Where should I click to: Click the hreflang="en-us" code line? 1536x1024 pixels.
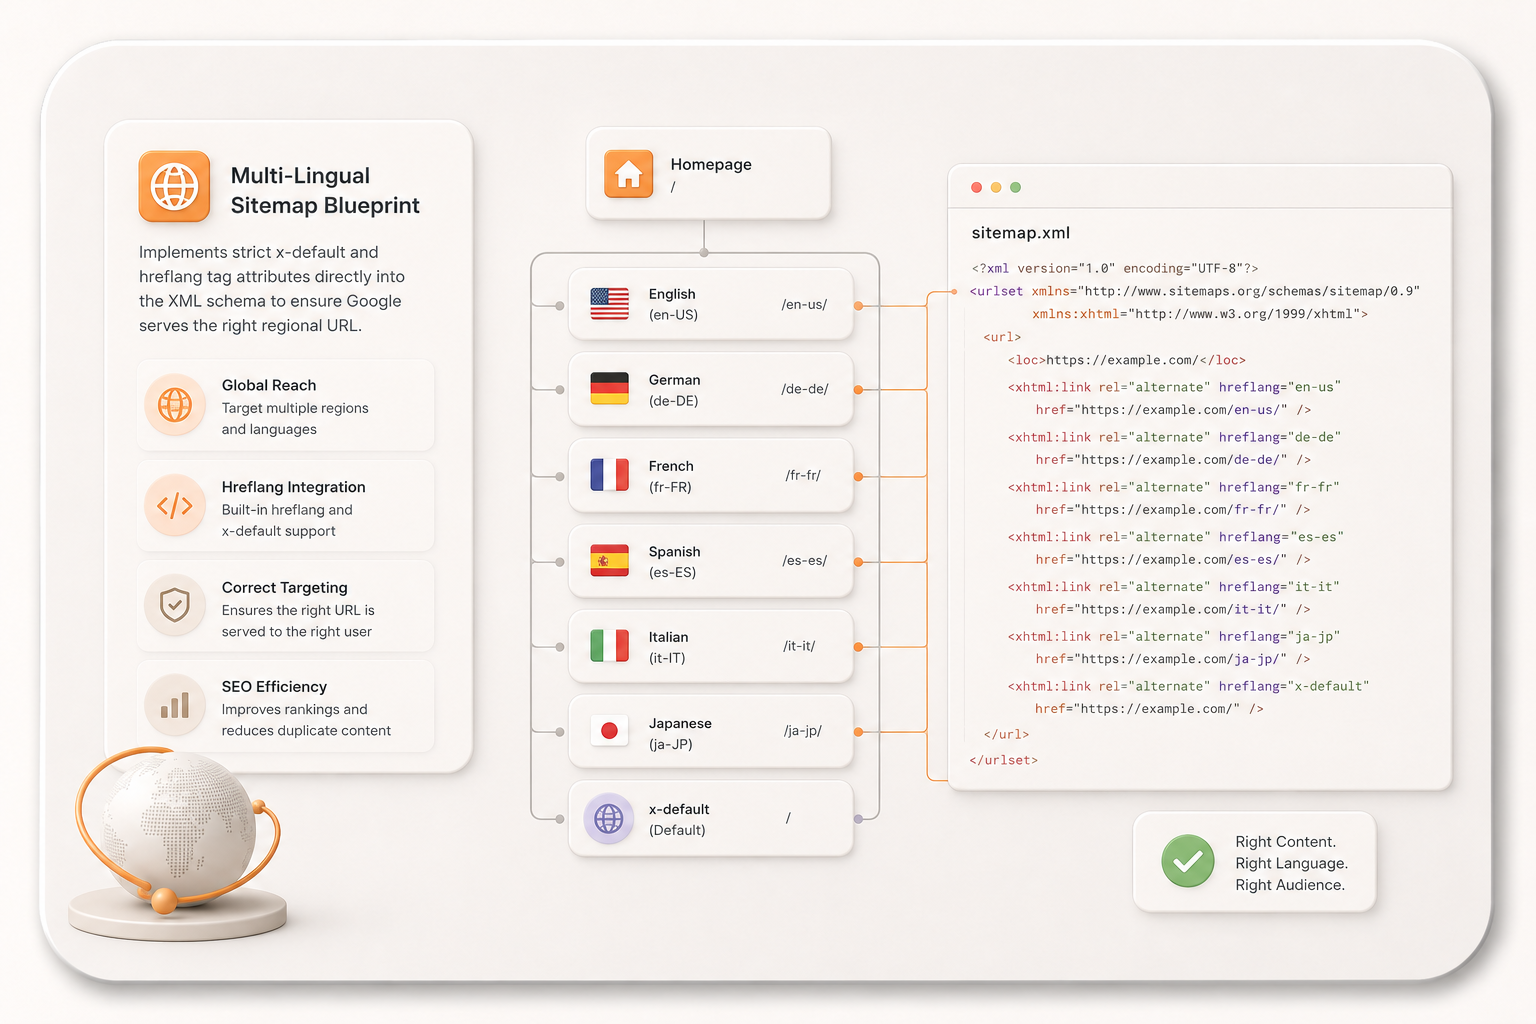[x=1174, y=387]
